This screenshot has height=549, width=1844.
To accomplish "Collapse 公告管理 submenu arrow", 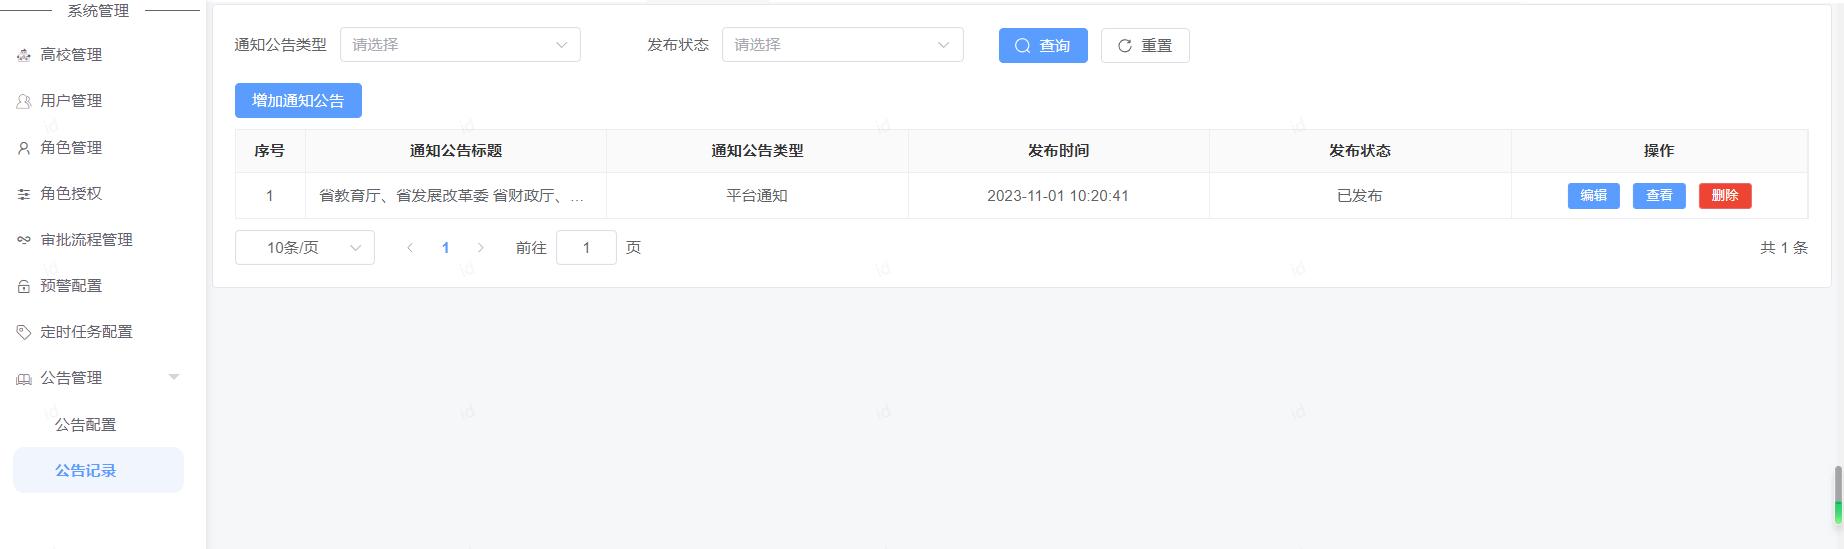I will pos(174,377).
